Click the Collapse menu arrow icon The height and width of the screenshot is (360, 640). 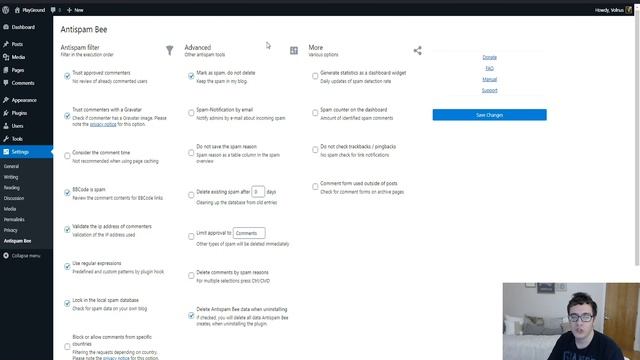pos(6,256)
